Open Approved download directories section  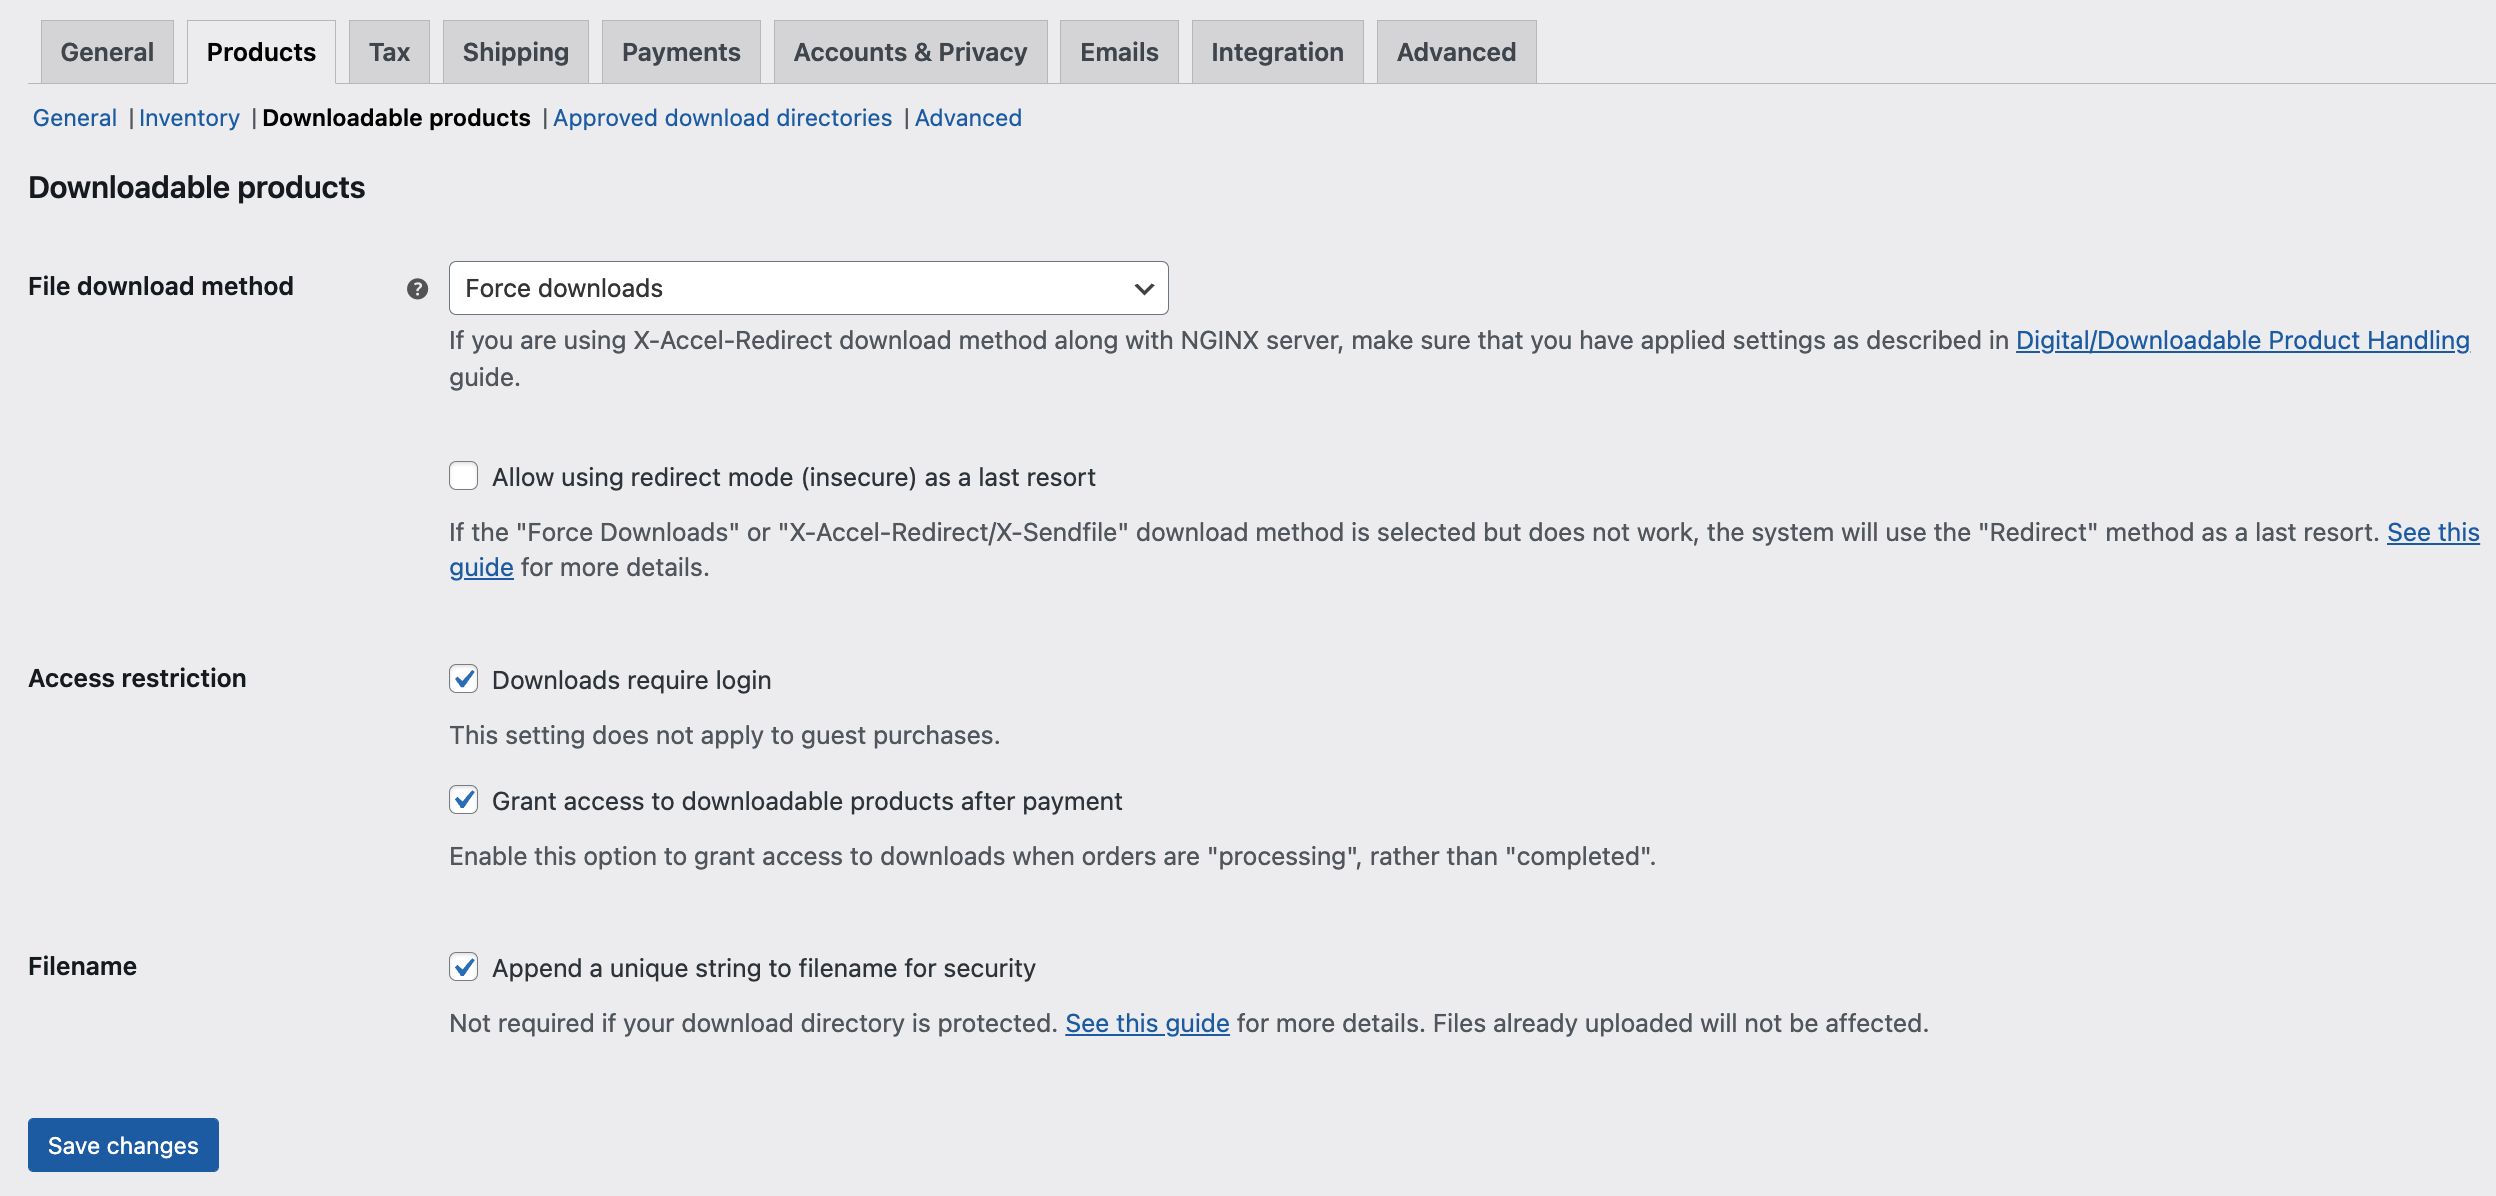[723, 117]
